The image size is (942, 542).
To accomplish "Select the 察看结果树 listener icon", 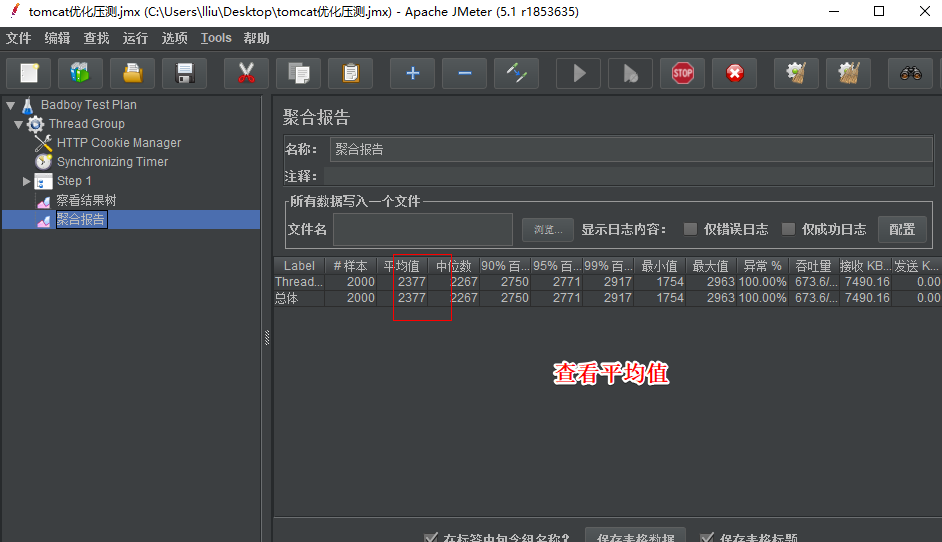I will point(43,201).
